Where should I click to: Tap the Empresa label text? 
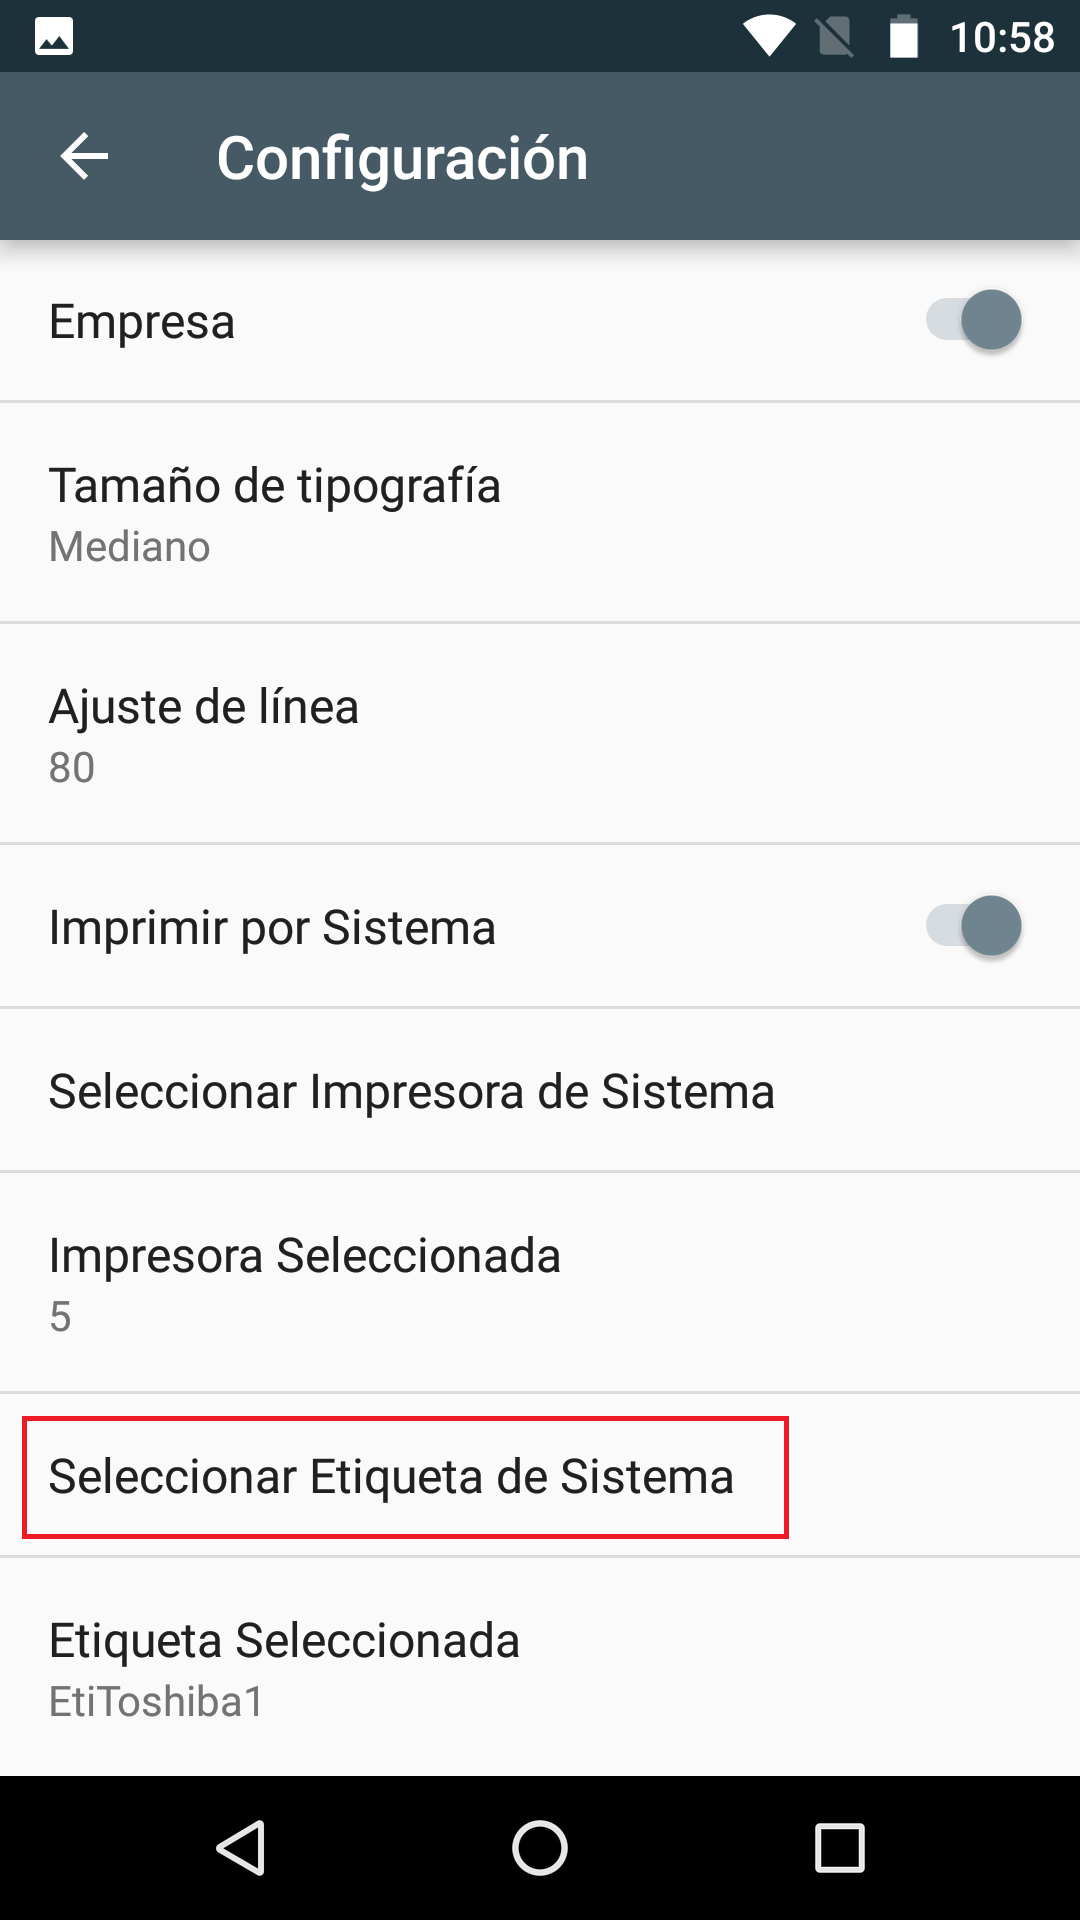pos(142,322)
